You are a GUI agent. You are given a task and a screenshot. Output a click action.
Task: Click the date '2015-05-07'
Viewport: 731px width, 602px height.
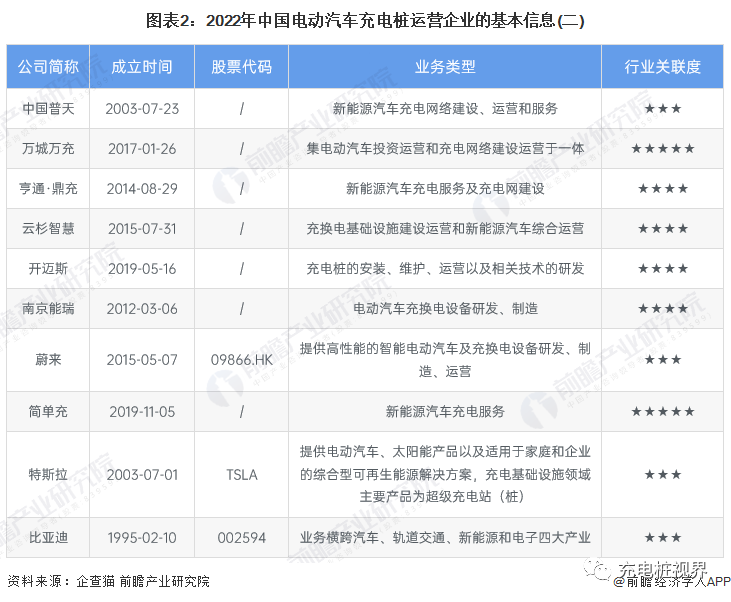point(142,360)
